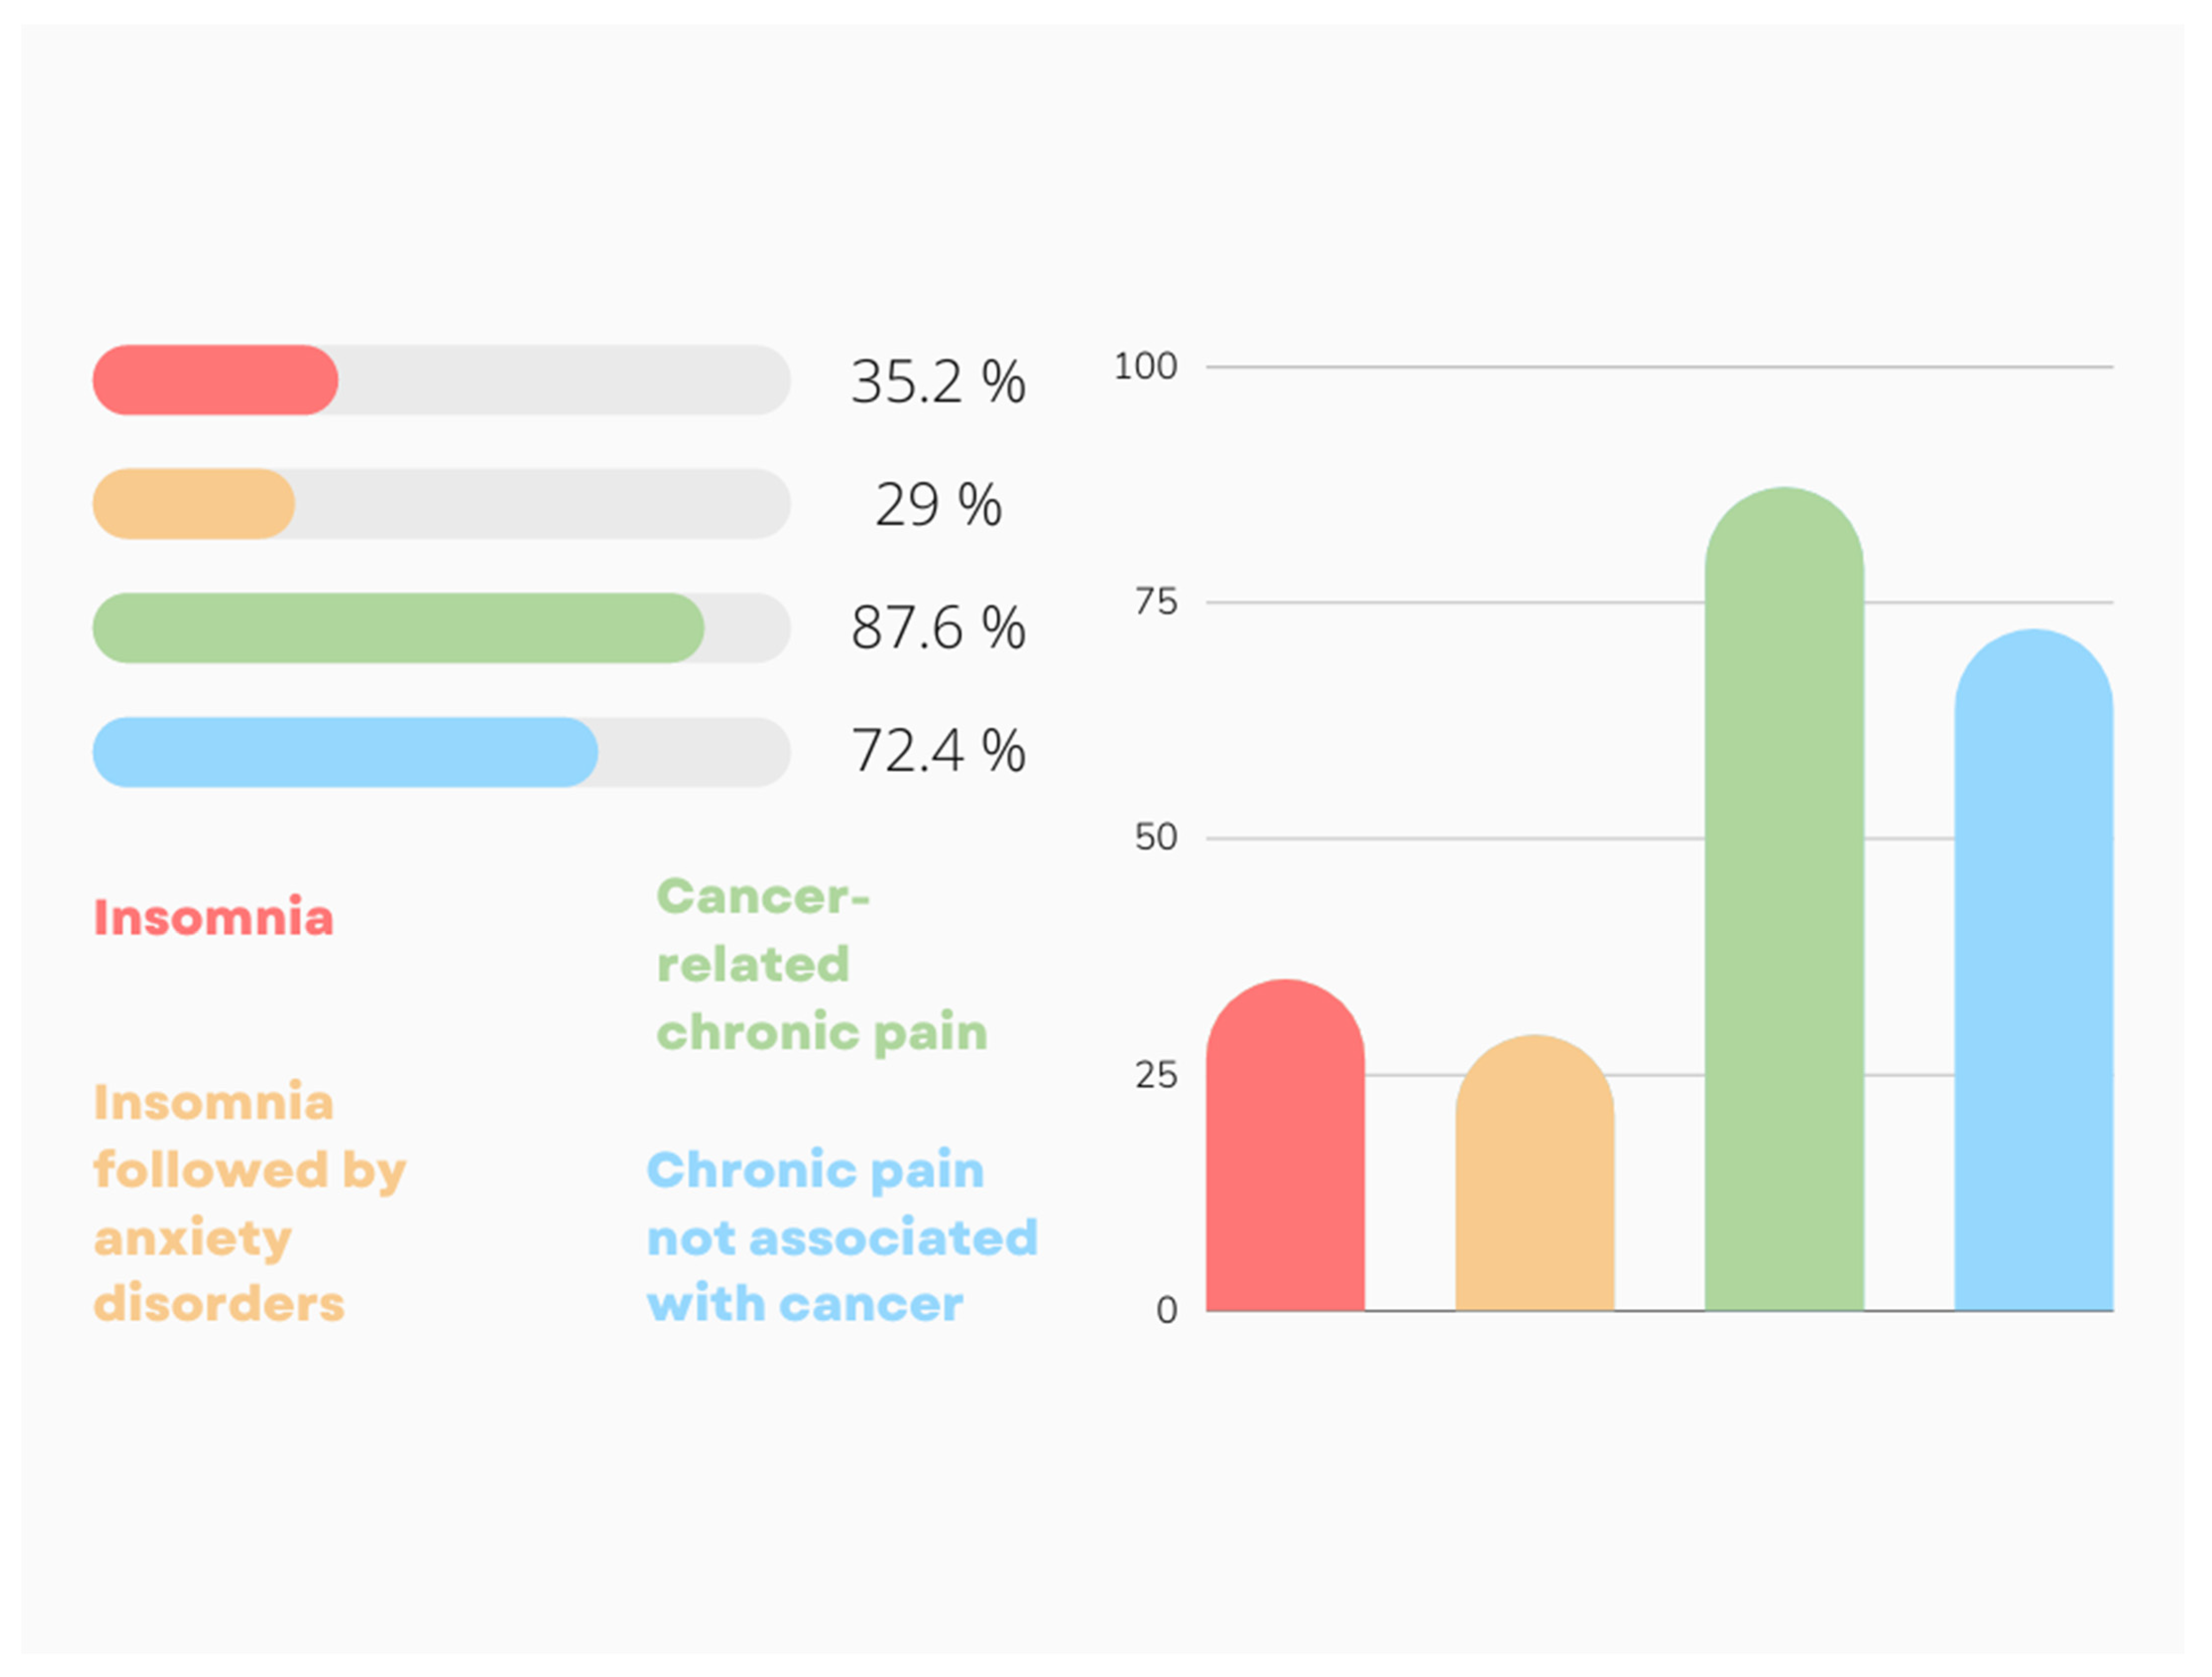Click the red Insomnia legend label
Screen dimensions: 2212x1677
tap(213, 918)
